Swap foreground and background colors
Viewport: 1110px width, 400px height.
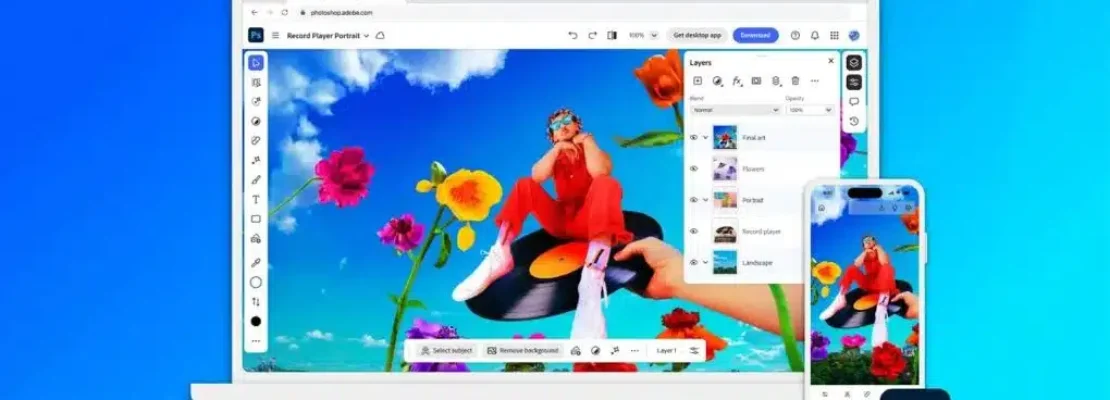256,302
